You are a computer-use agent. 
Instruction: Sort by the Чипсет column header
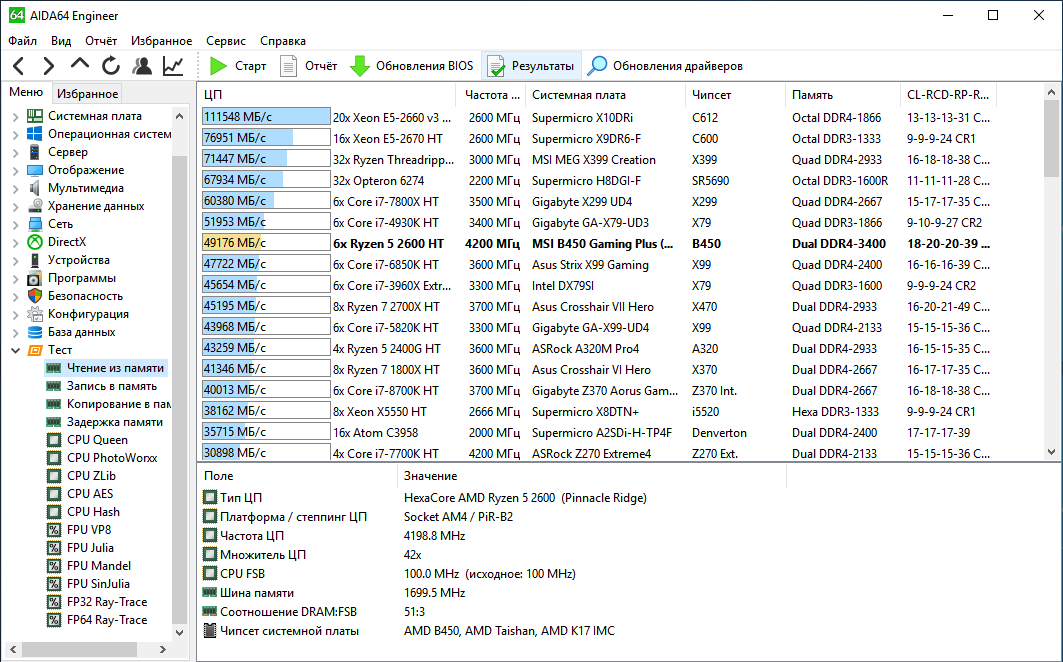(x=736, y=95)
